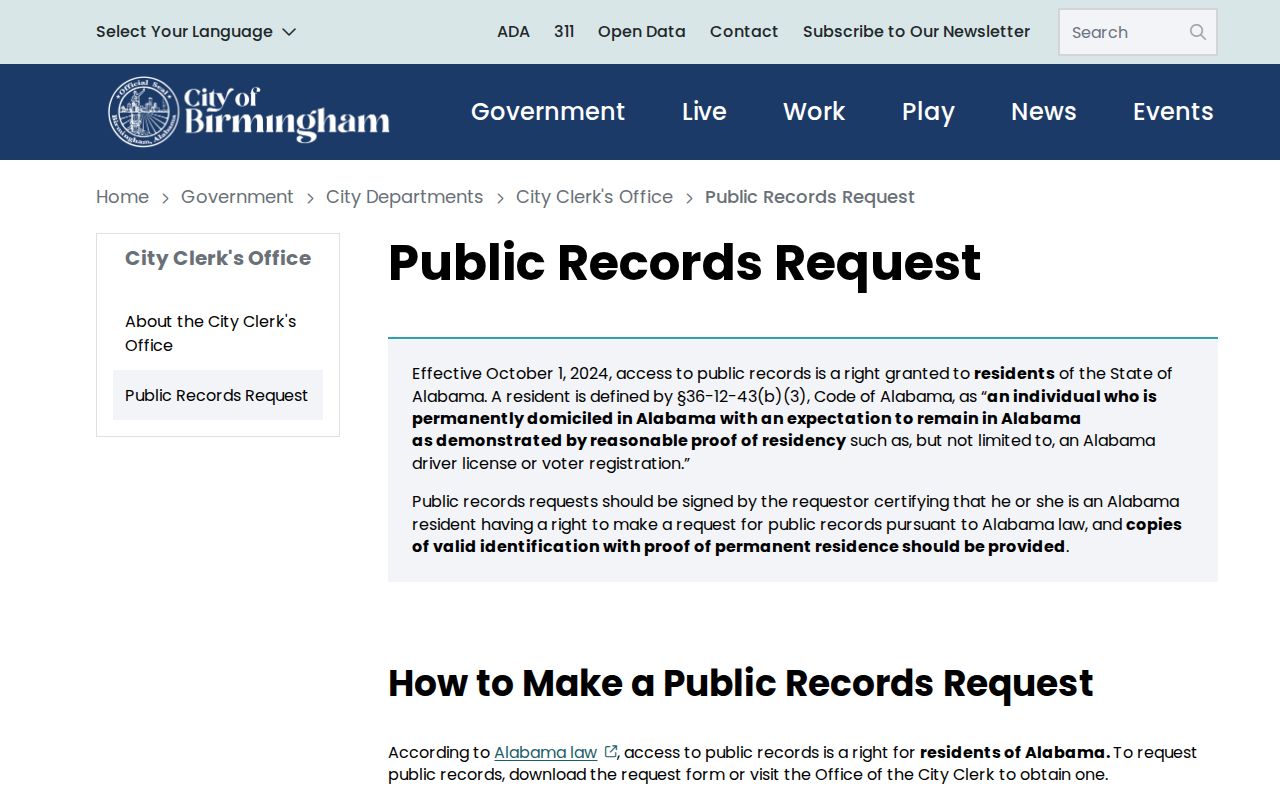
Task: Open the 311 link
Action: (x=564, y=32)
